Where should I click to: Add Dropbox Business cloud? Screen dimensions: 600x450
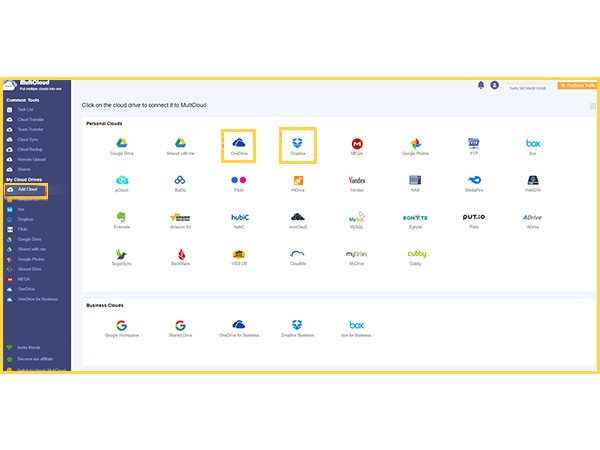pyautogui.click(x=297, y=329)
